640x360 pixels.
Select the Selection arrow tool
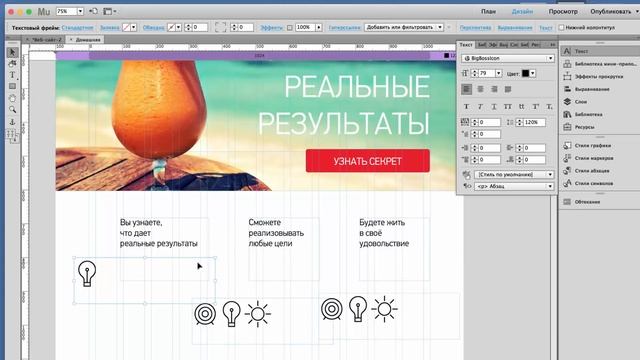click(12, 52)
